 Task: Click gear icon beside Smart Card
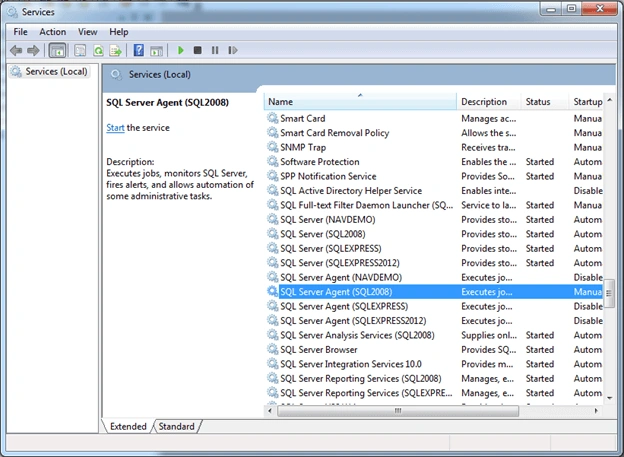click(273, 118)
